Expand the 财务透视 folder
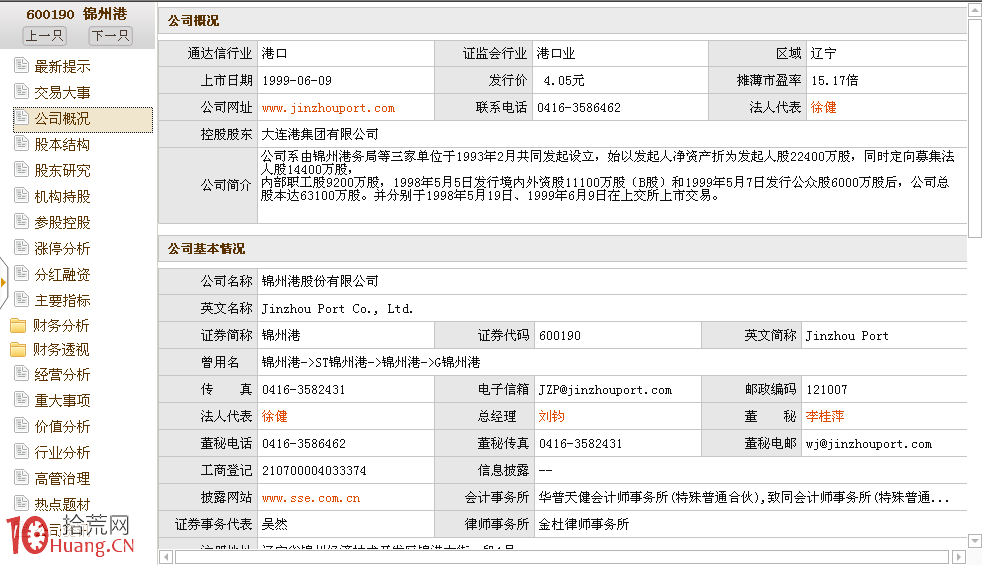This screenshot has width=982, height=565. pyautogui.click(x=61, y=350)
